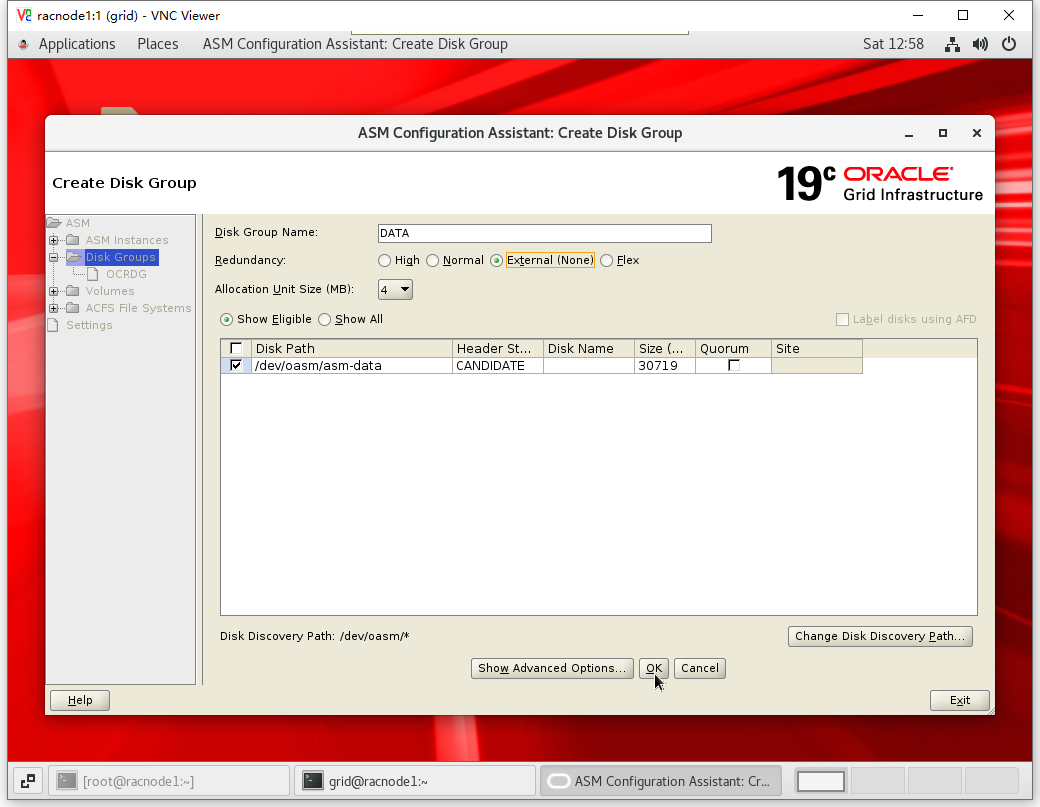Expand the Volumes tree node

[x=54, y=291]
